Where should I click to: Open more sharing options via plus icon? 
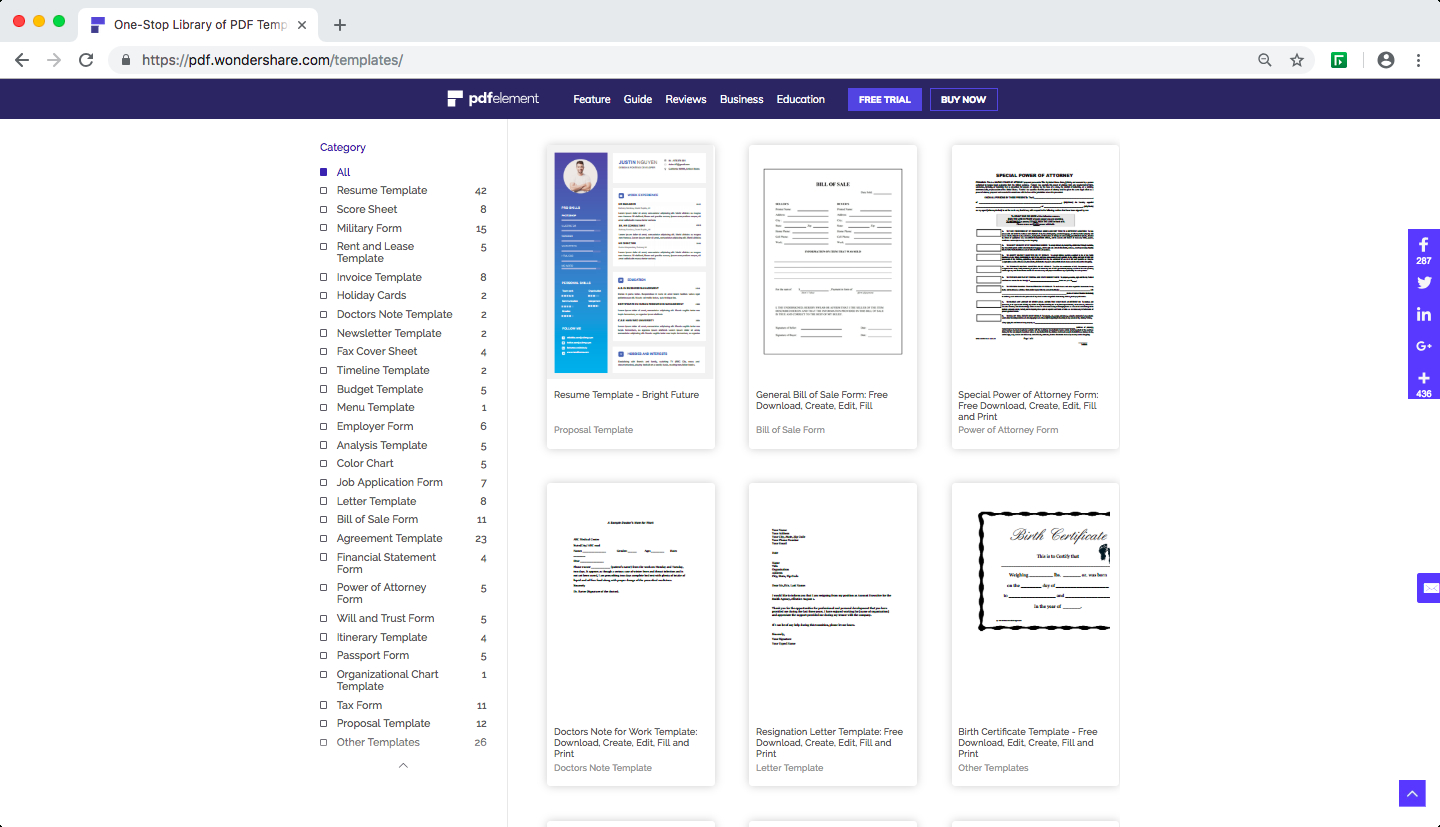(x=1423, y=378)
